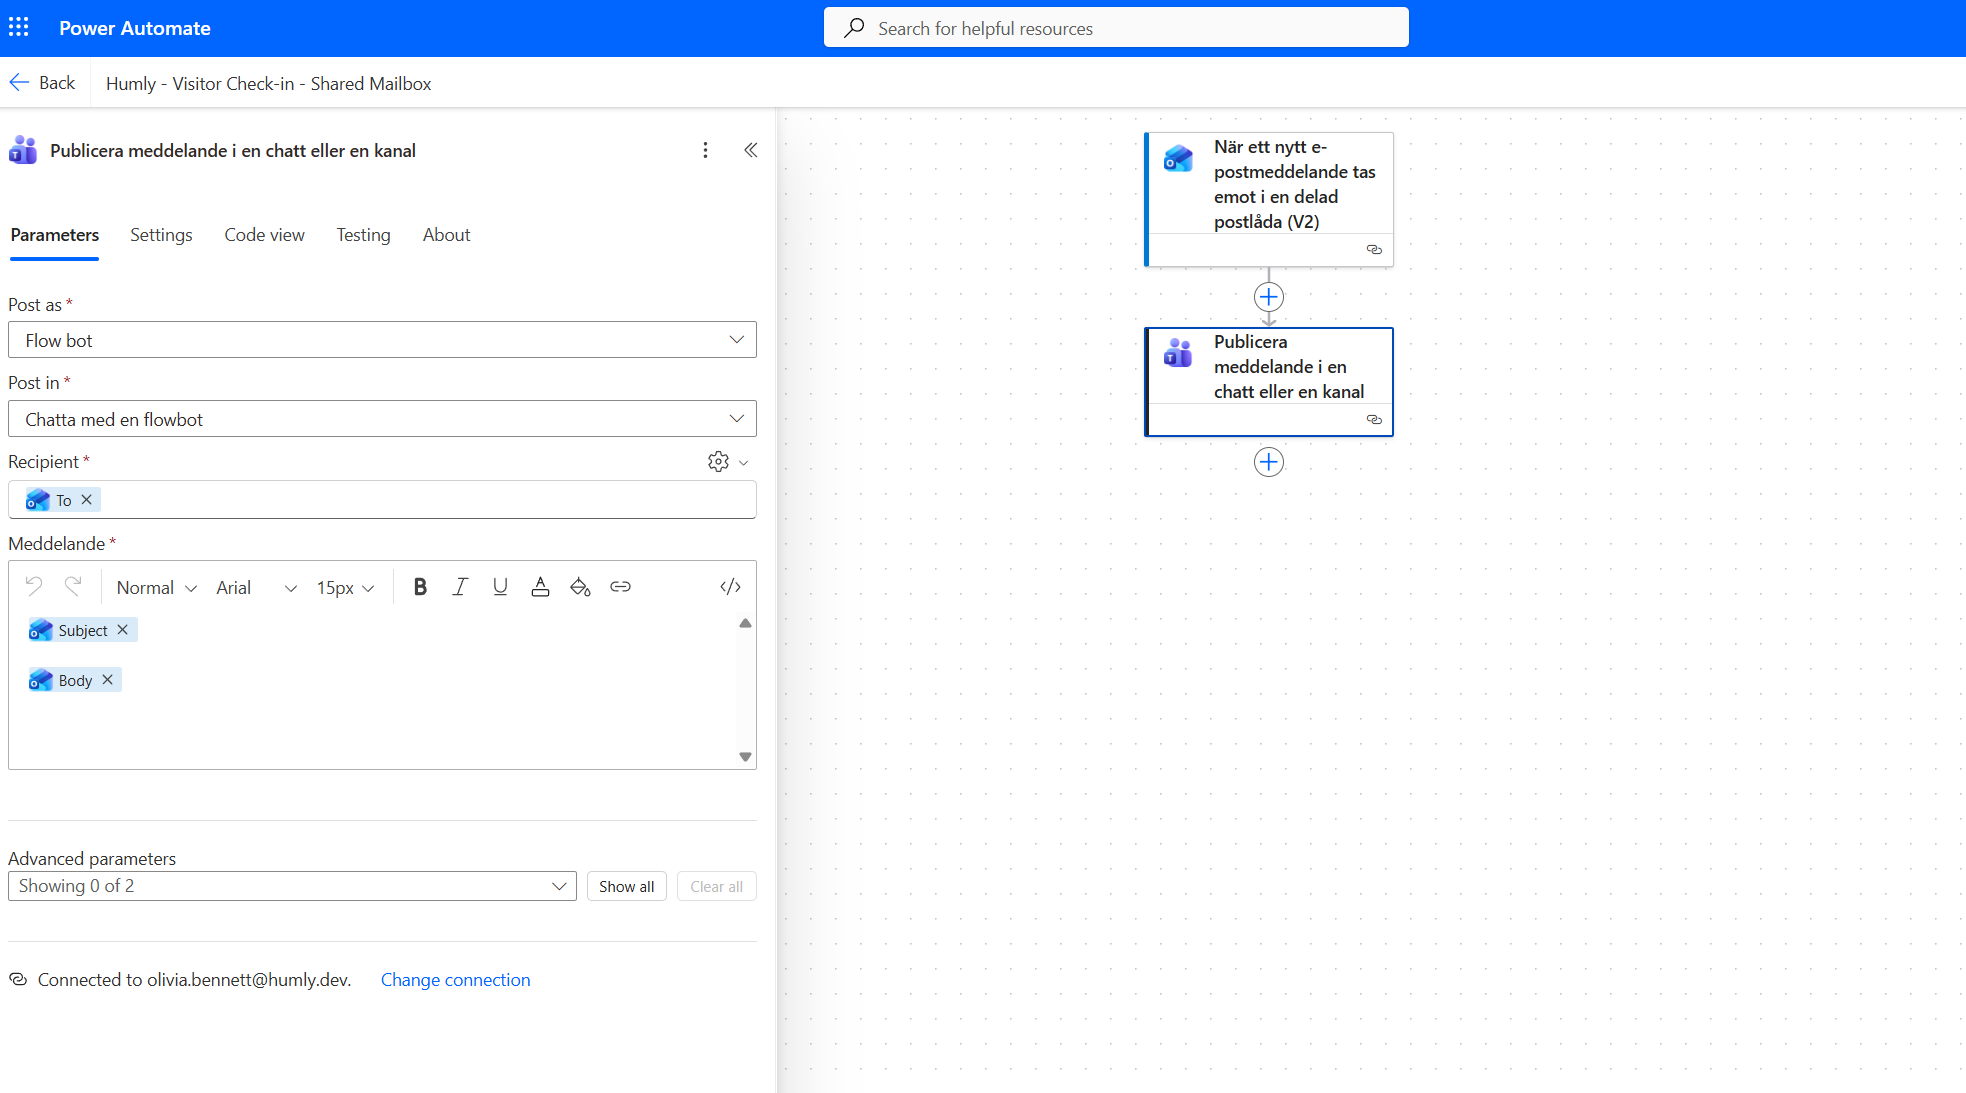Apply Underline formatting in message editor
Image resolution: width=1966 pixels, height=1093 pixels.
[x=500, y=587]
